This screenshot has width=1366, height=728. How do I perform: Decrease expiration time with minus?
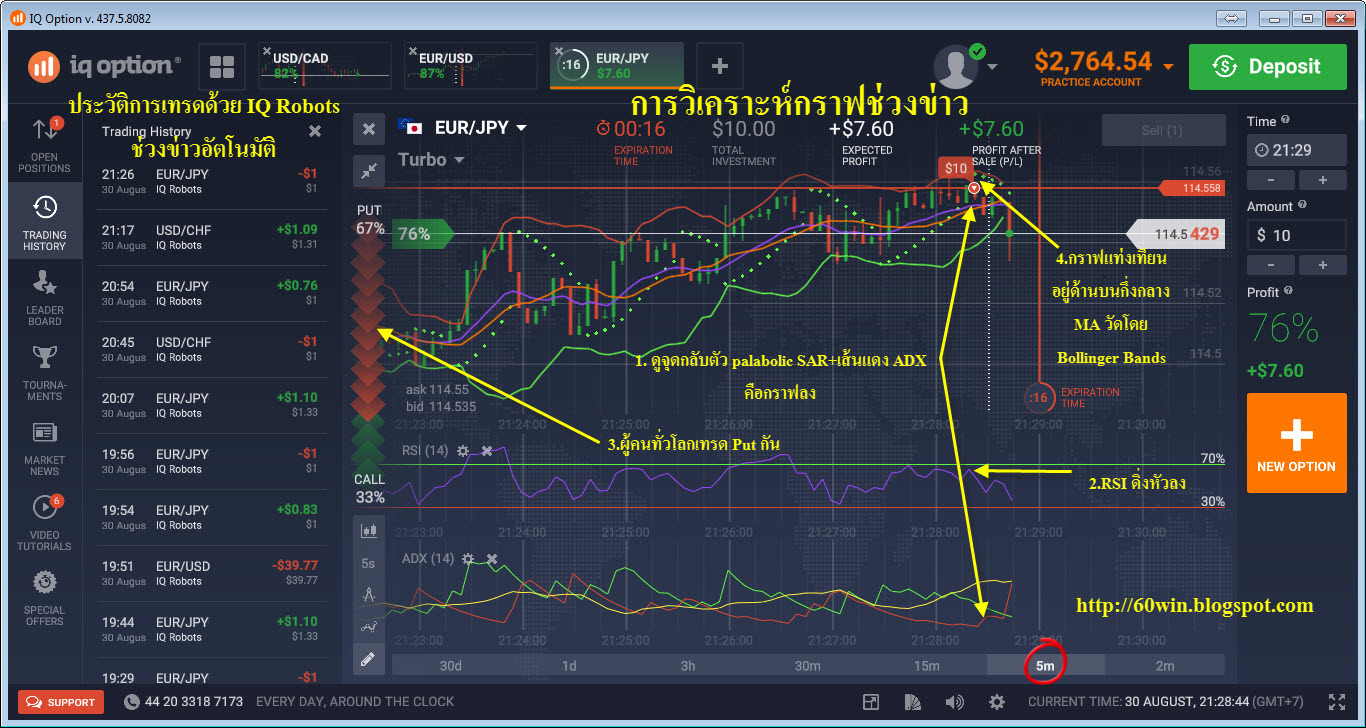click(1272, 180)
